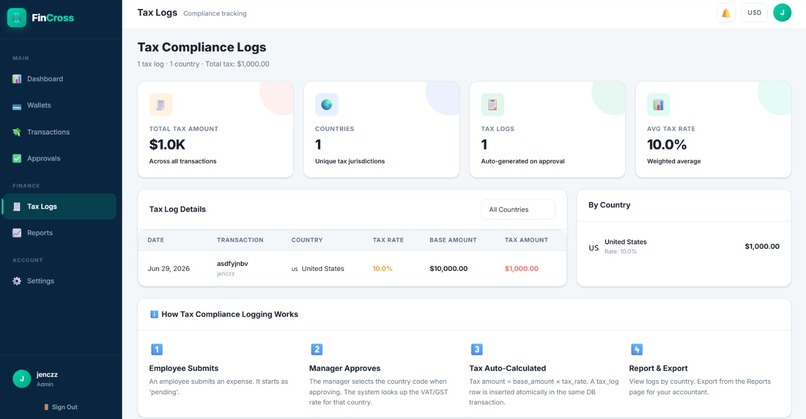This screenshot has width=806, height=419.
Task: Click the Report & Export heading
Action: click(658, 369)
